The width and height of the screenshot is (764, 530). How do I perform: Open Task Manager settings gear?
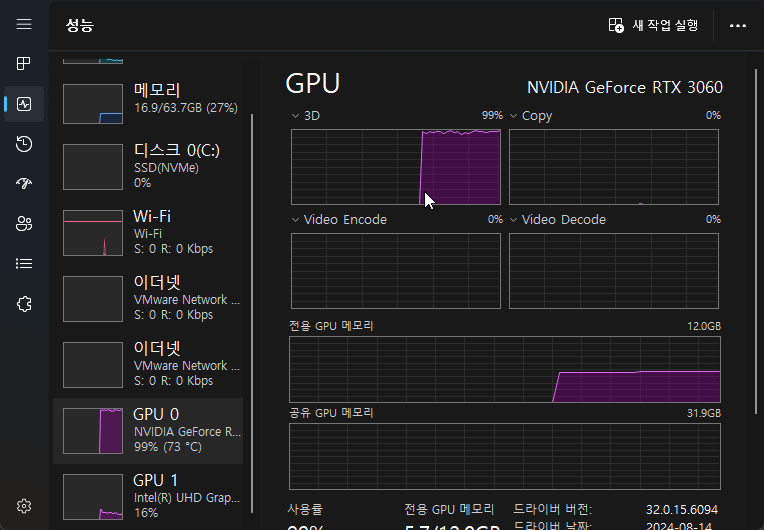[24, 506]
